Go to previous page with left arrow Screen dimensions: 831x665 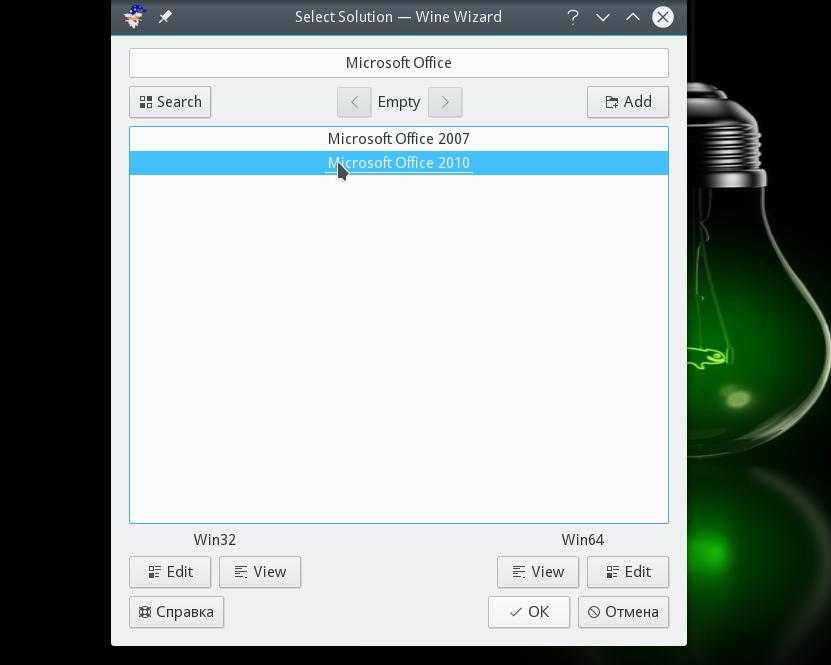coord(354,102)
